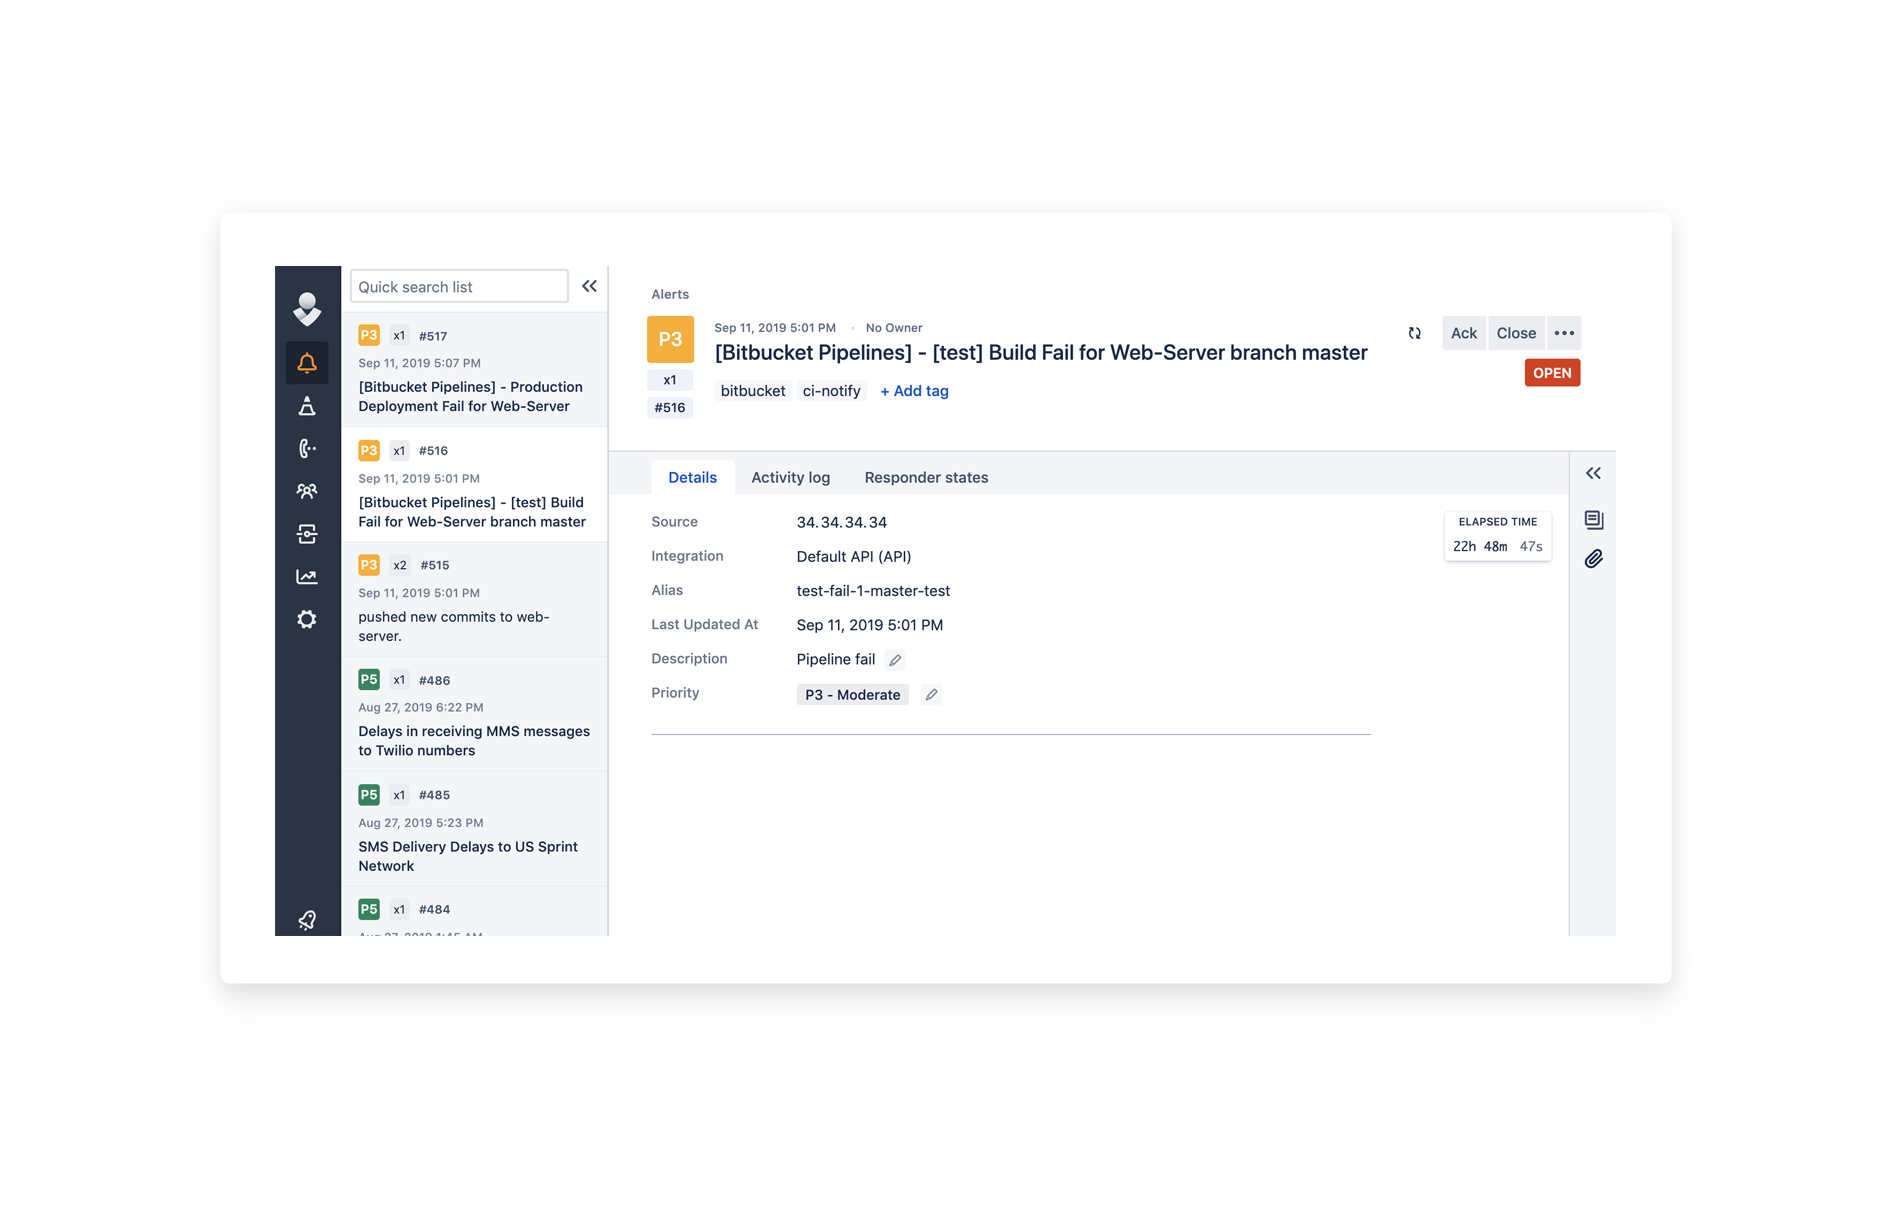Switch to the Activity log tab
1888x1217 pixels.
790,477
